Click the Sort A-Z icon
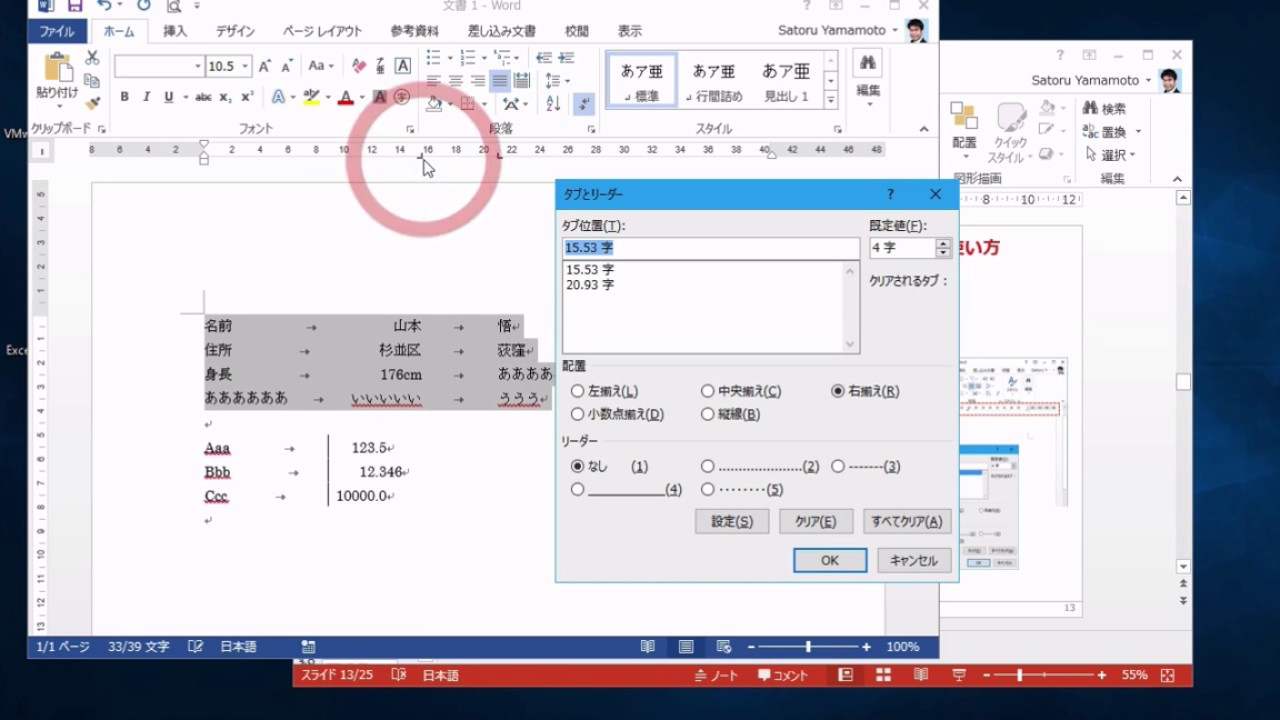This screenshot has width=1280, height=720. pyautogui.click(x=553, y=103)
